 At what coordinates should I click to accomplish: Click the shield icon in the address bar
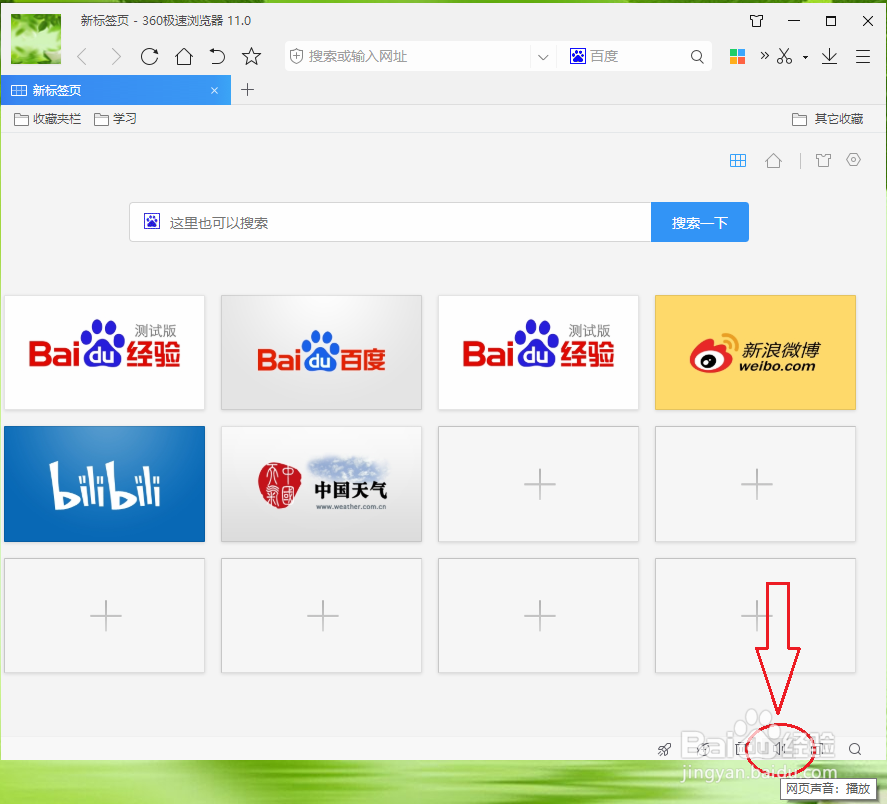[296, 56]
